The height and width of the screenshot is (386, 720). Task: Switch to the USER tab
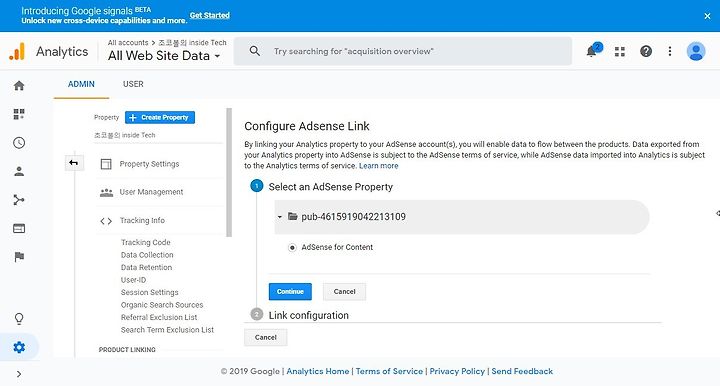click(x=133, y=84)
